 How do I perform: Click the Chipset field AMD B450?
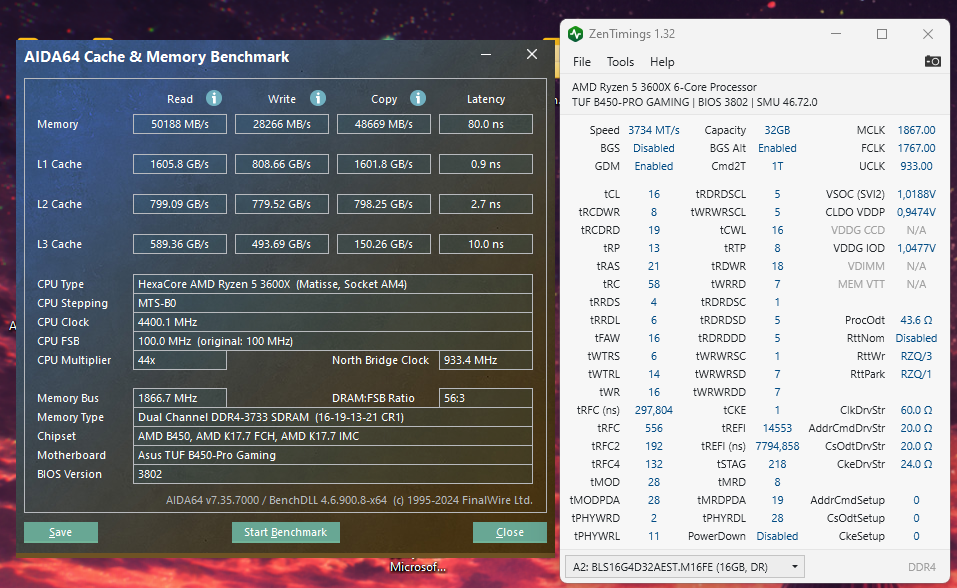(333, 436)
